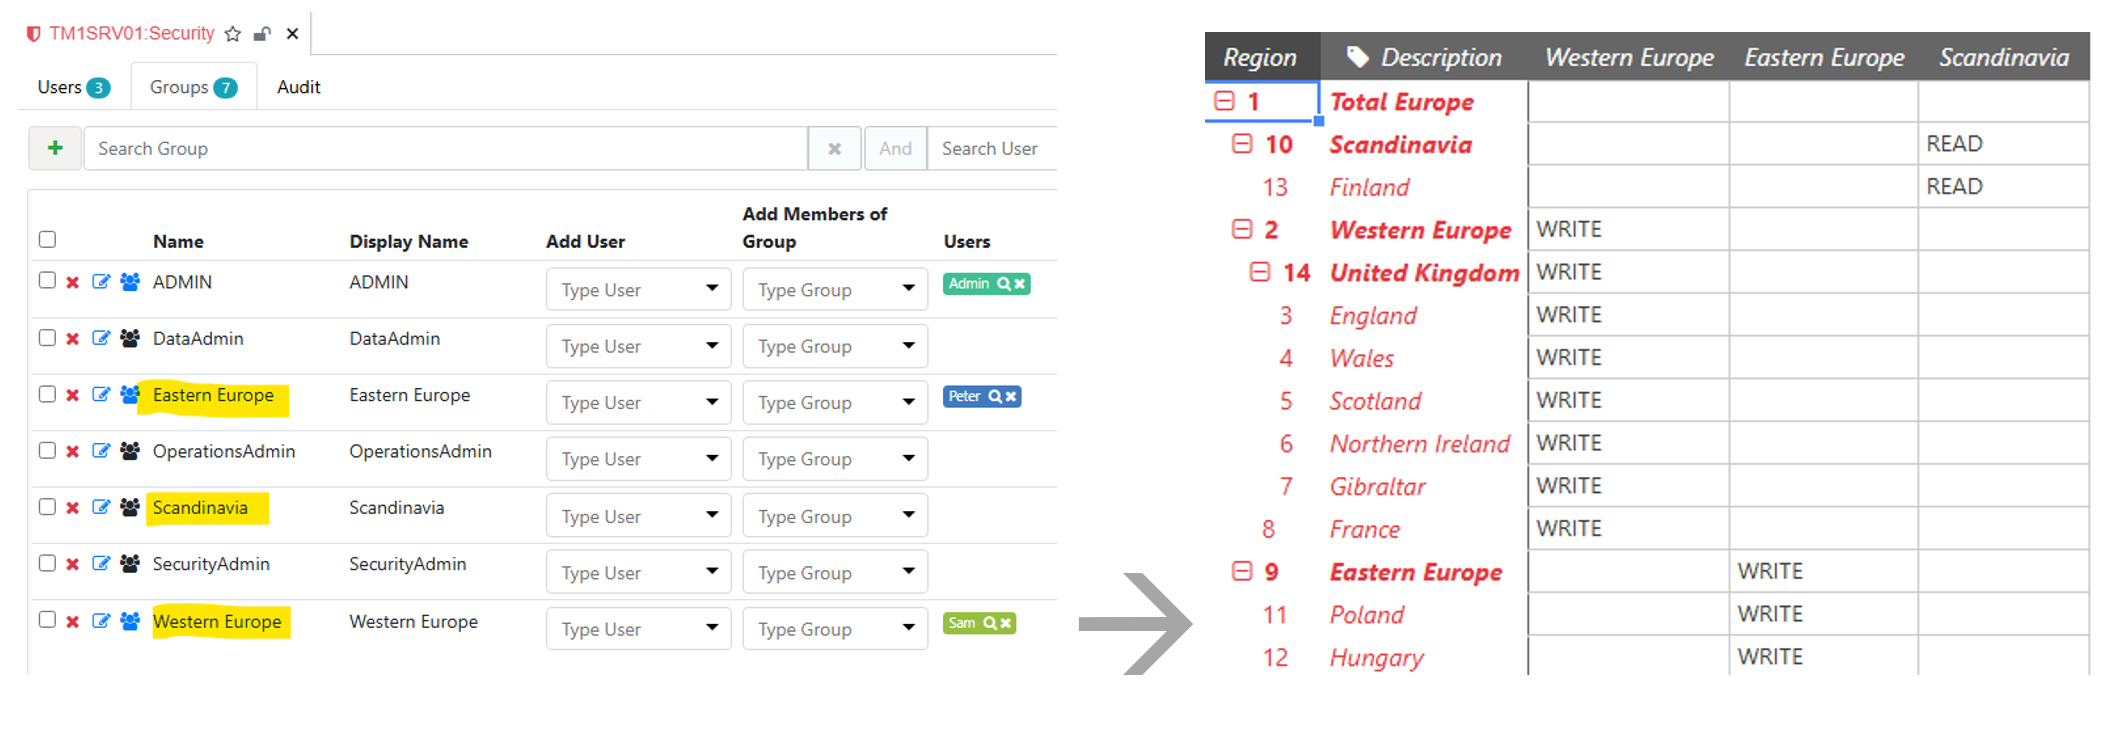Clear the Search Group field with X icon
The image size is (2115, 735).
pos(834,149)
